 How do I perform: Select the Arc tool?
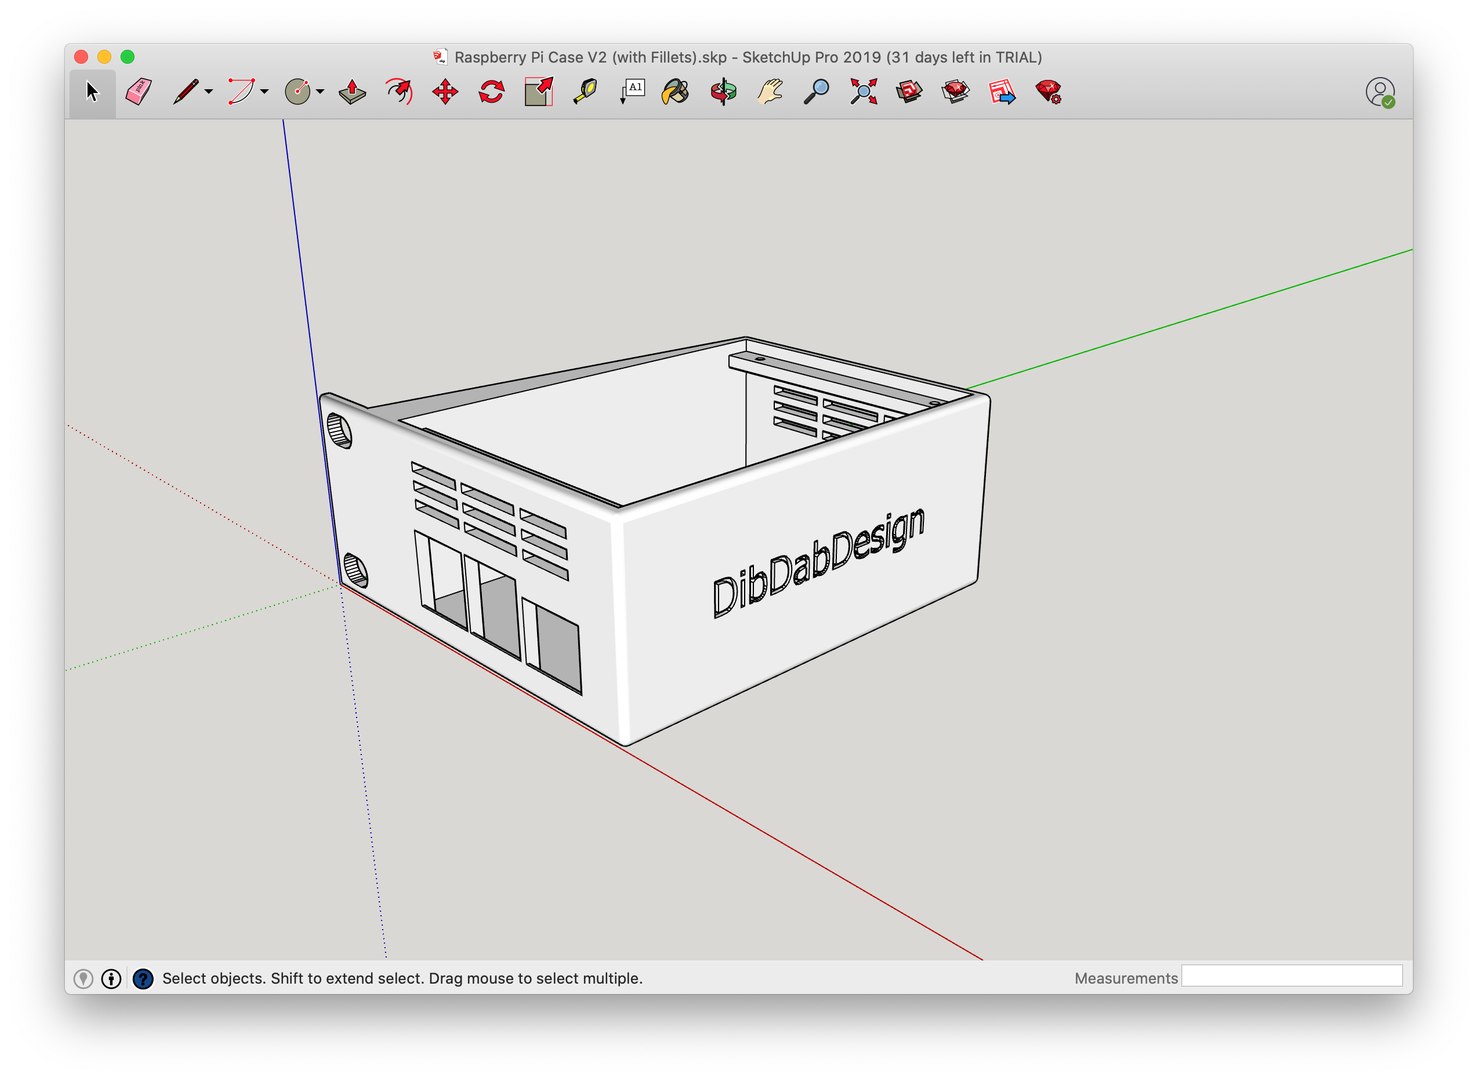tap(241, 92)
